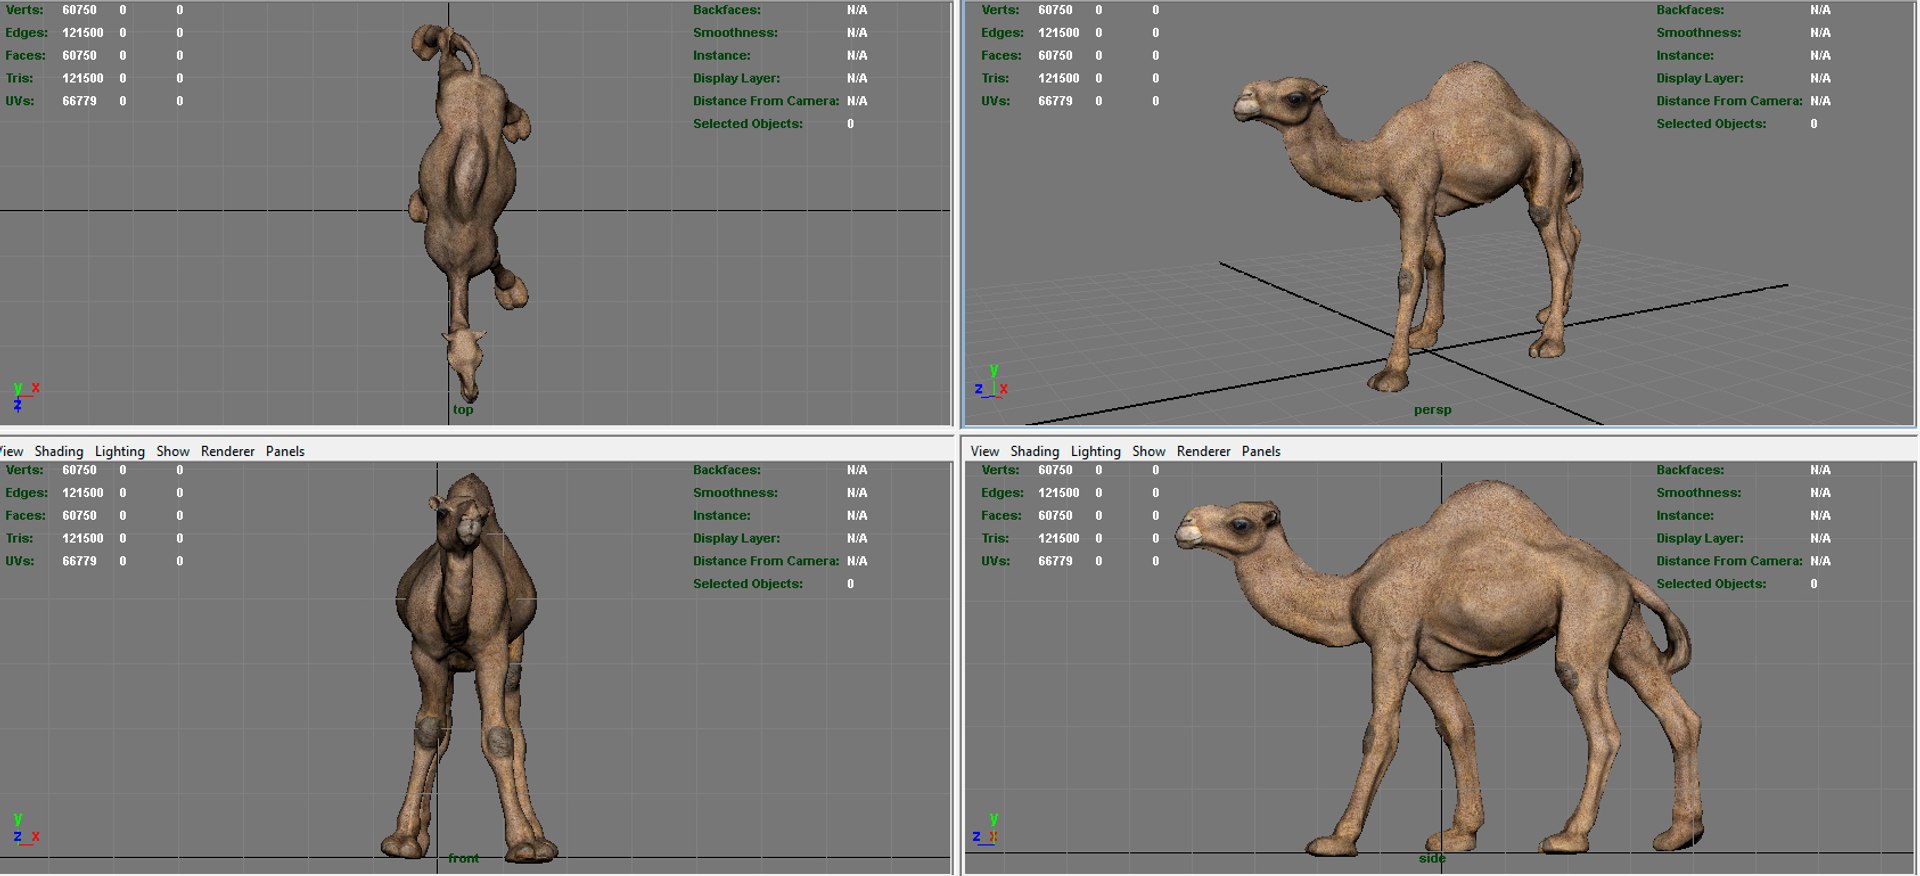Click the axis gizmo in side view

point(987,830)
